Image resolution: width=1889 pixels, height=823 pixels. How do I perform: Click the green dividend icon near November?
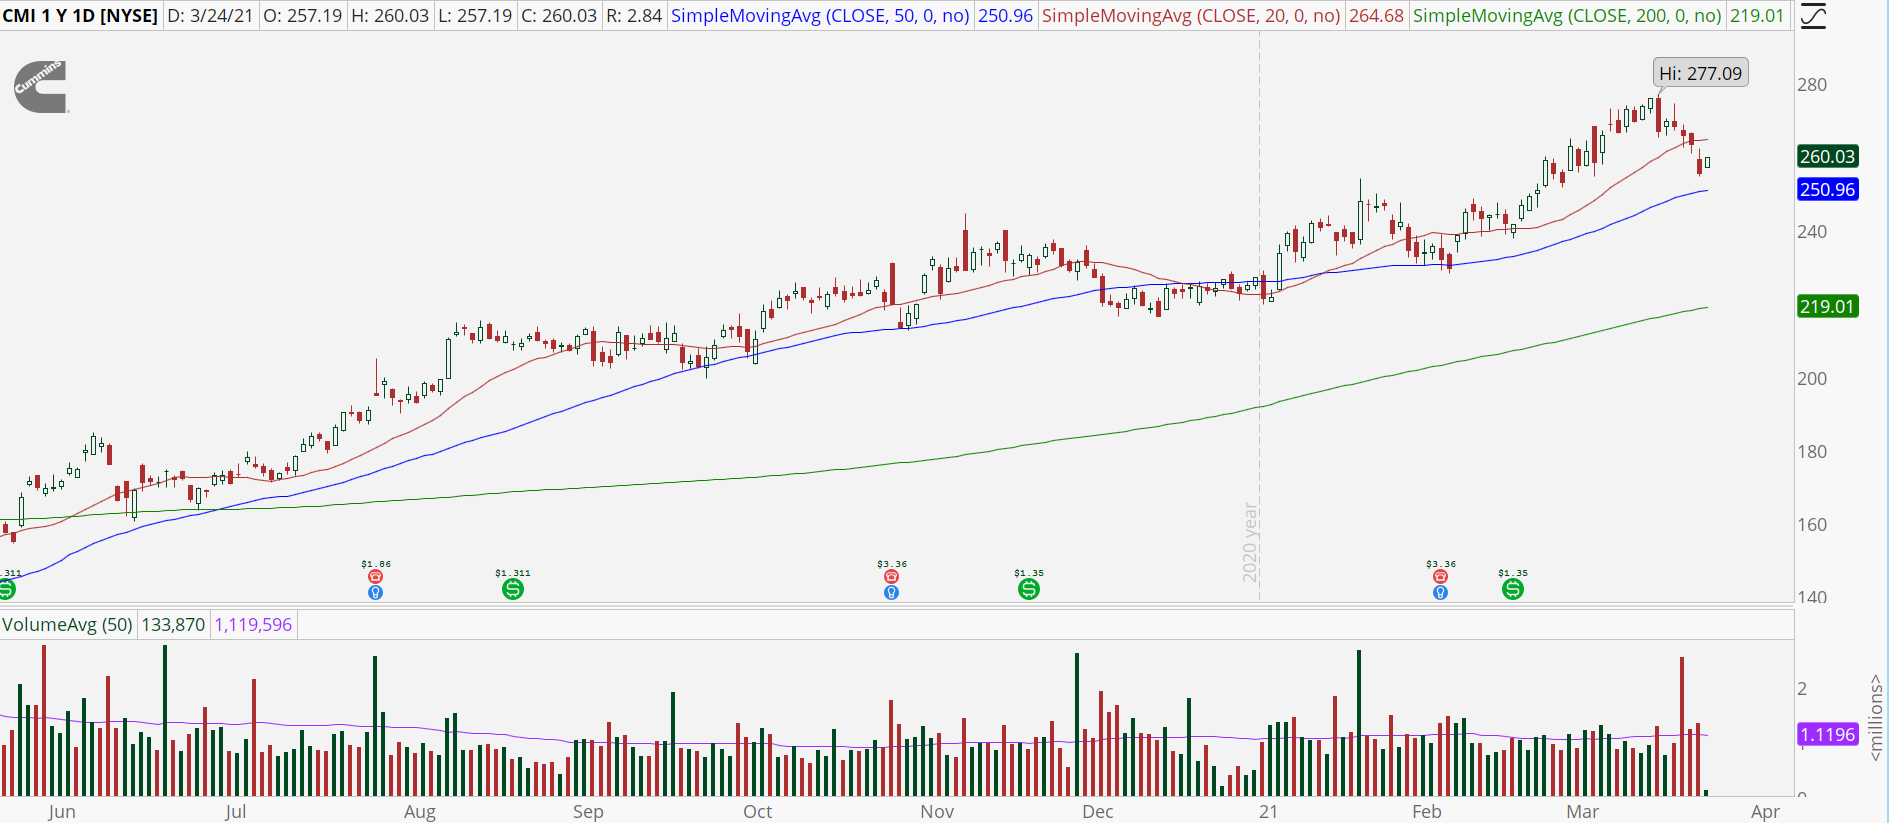(1028, 589)
